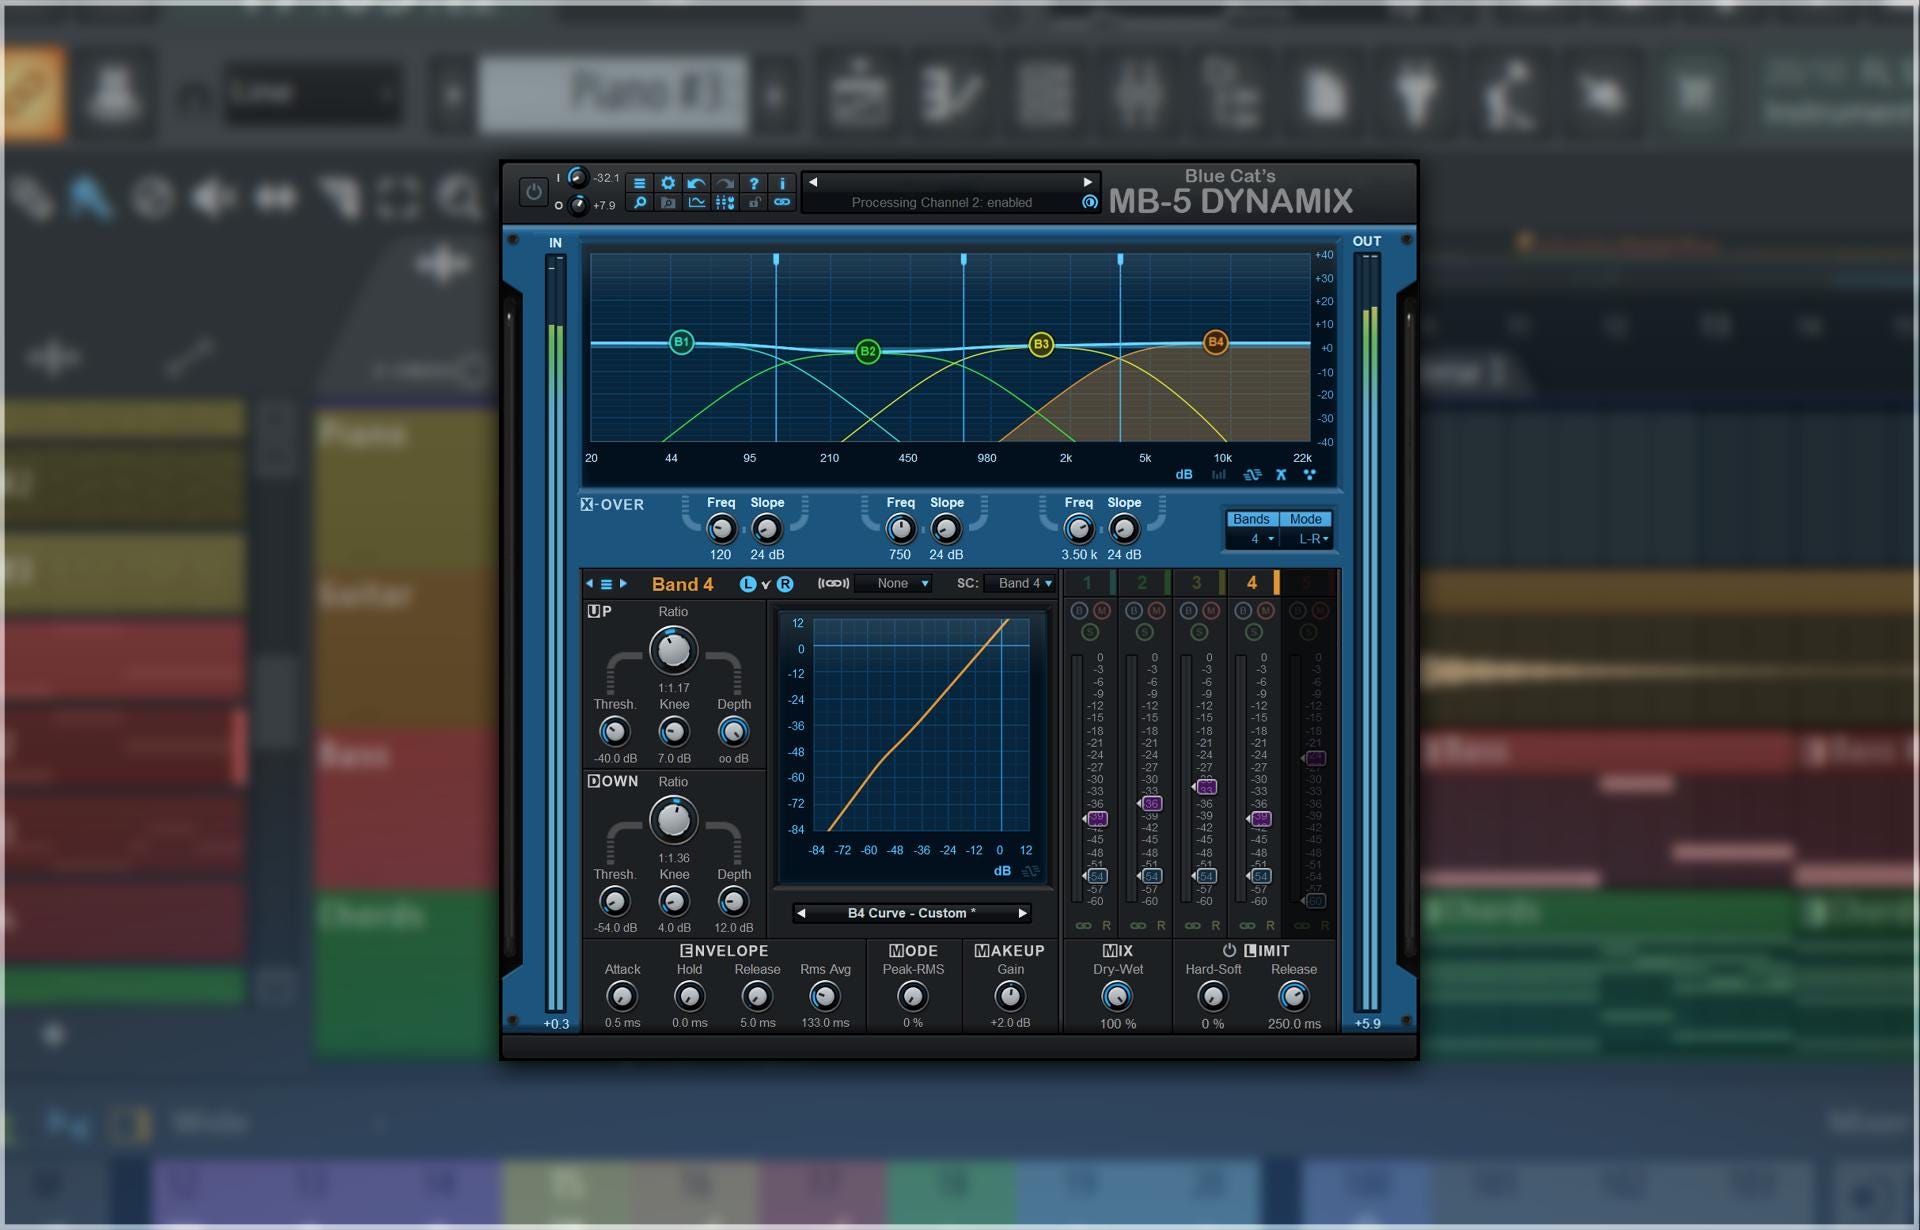The image size is (1920, 1230).
Task: Click band 3 purple threshold slider handle
Action: coord(1205,787)
